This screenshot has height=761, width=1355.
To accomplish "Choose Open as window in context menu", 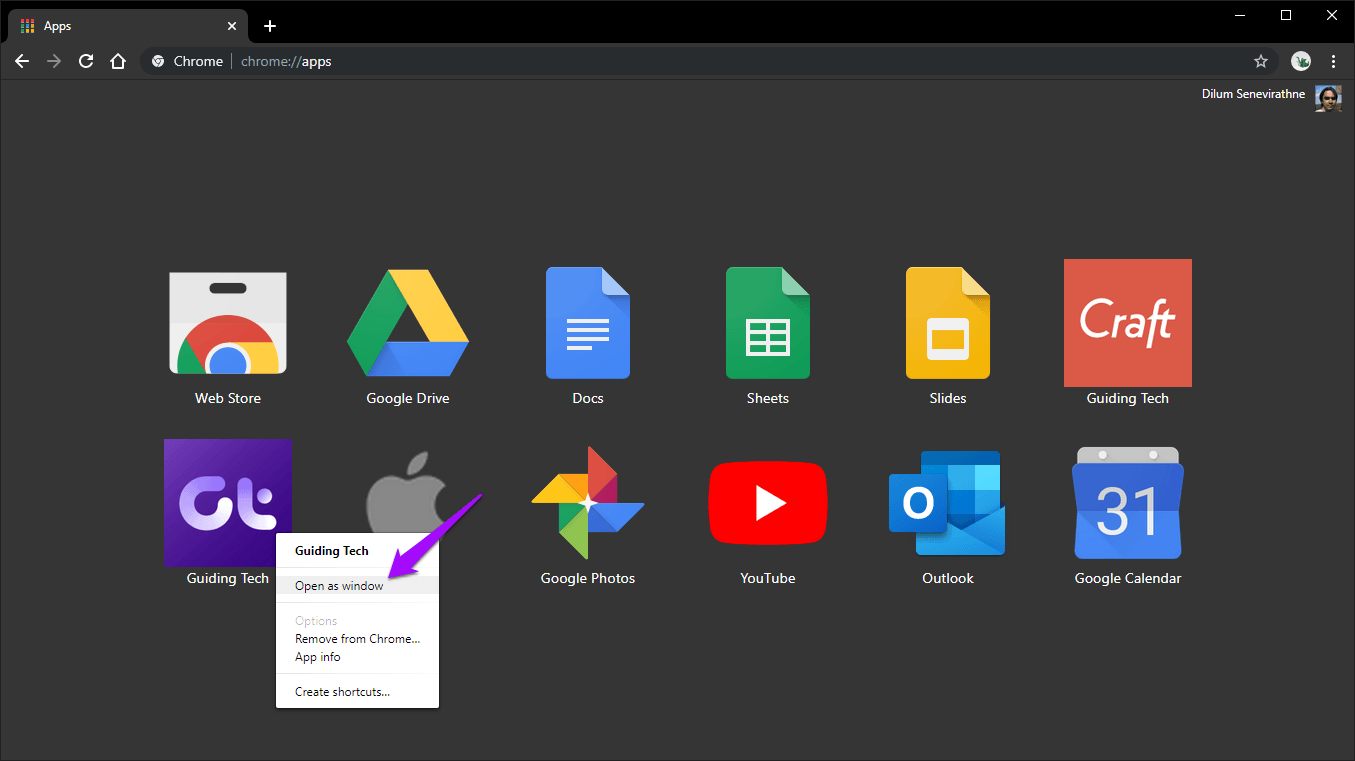I will pyautogui.click(x=357, y=586).
